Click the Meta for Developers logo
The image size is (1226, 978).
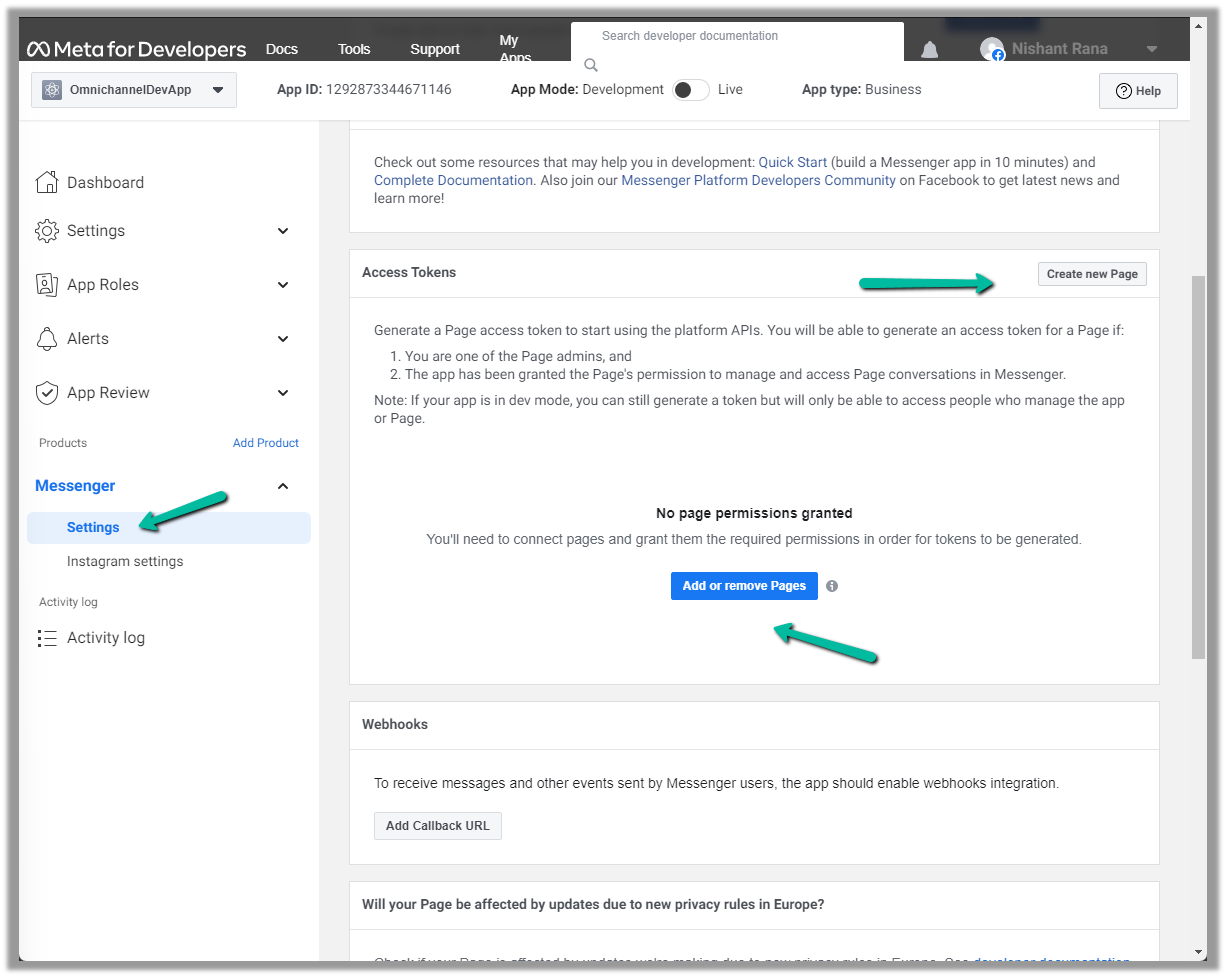click(x=137, y=49)
